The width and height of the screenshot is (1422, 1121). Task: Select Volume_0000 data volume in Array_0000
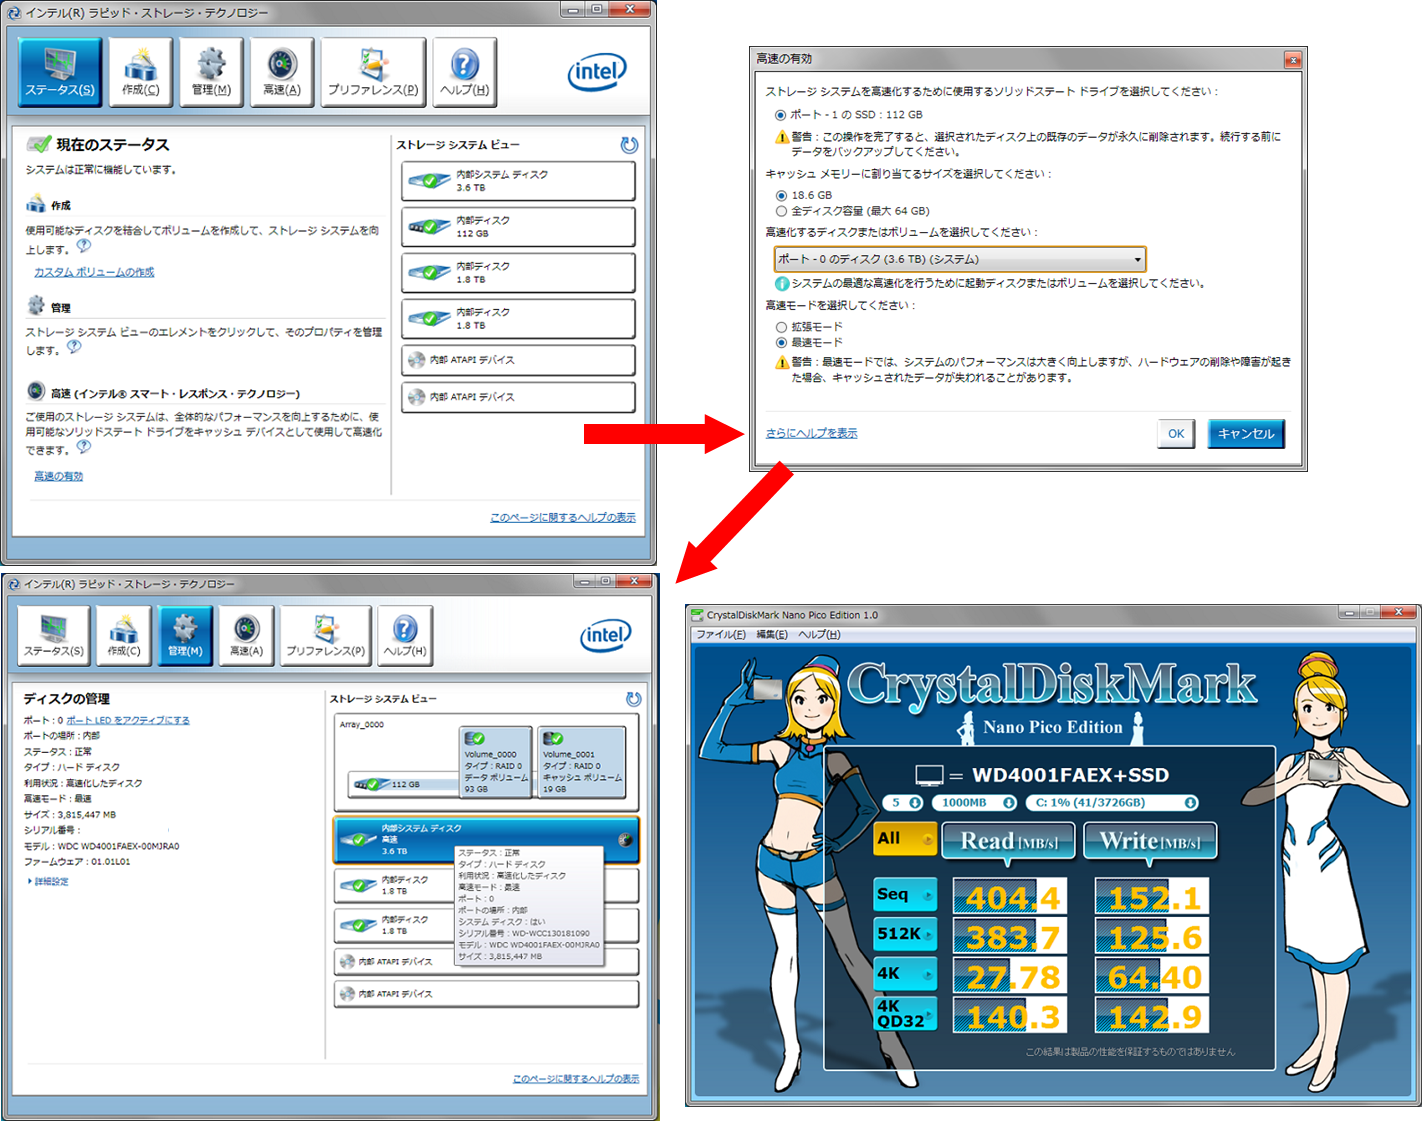(495, 762)
